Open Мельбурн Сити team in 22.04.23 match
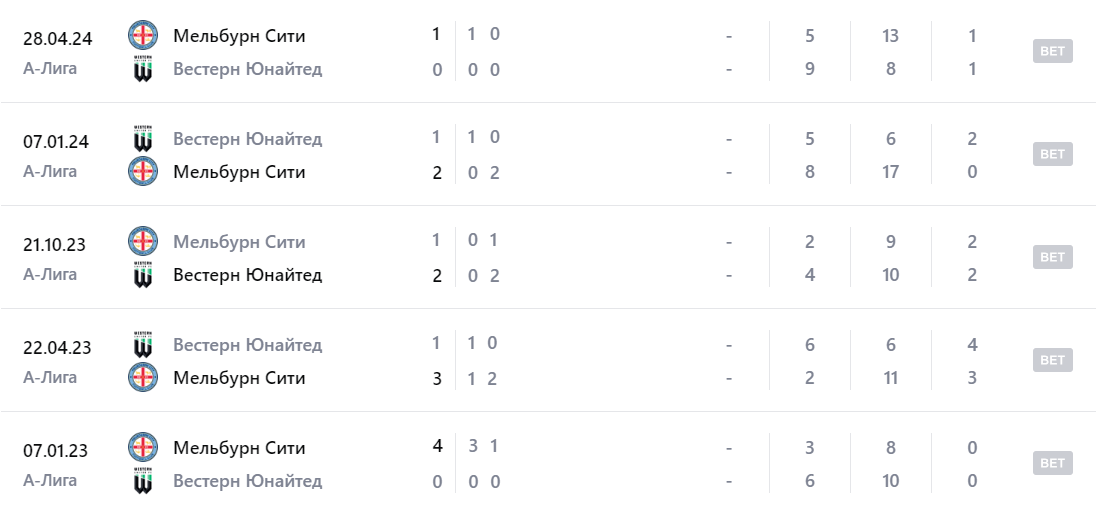Screen dimensions: 1105x508 point(239,378)
